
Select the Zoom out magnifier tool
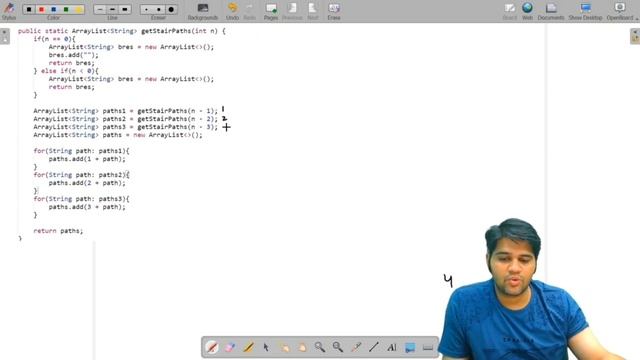point(338,347)
